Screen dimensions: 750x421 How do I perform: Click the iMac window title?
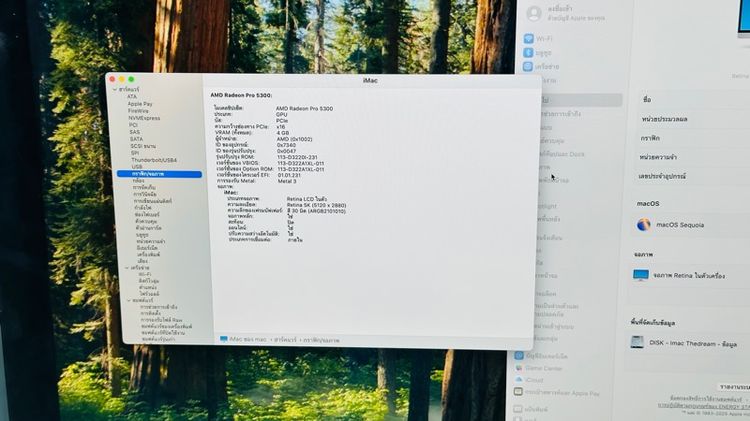370,81
